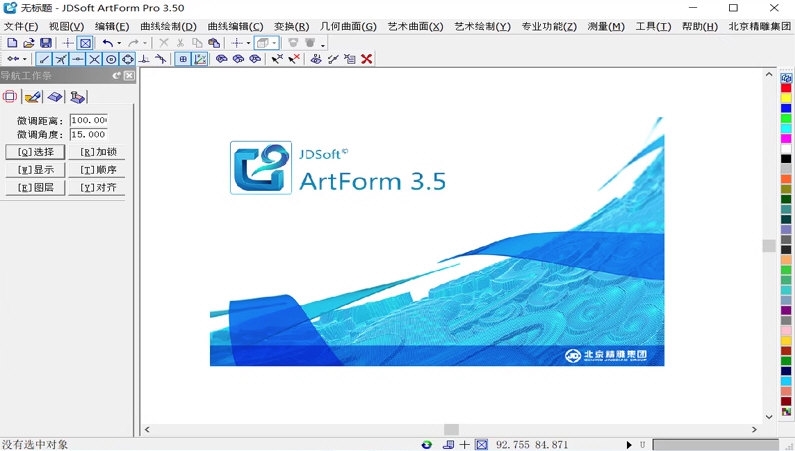Click the [R]加锁 button
The height and width of the screenshot is (451, 795).
(x=98, y=152)
